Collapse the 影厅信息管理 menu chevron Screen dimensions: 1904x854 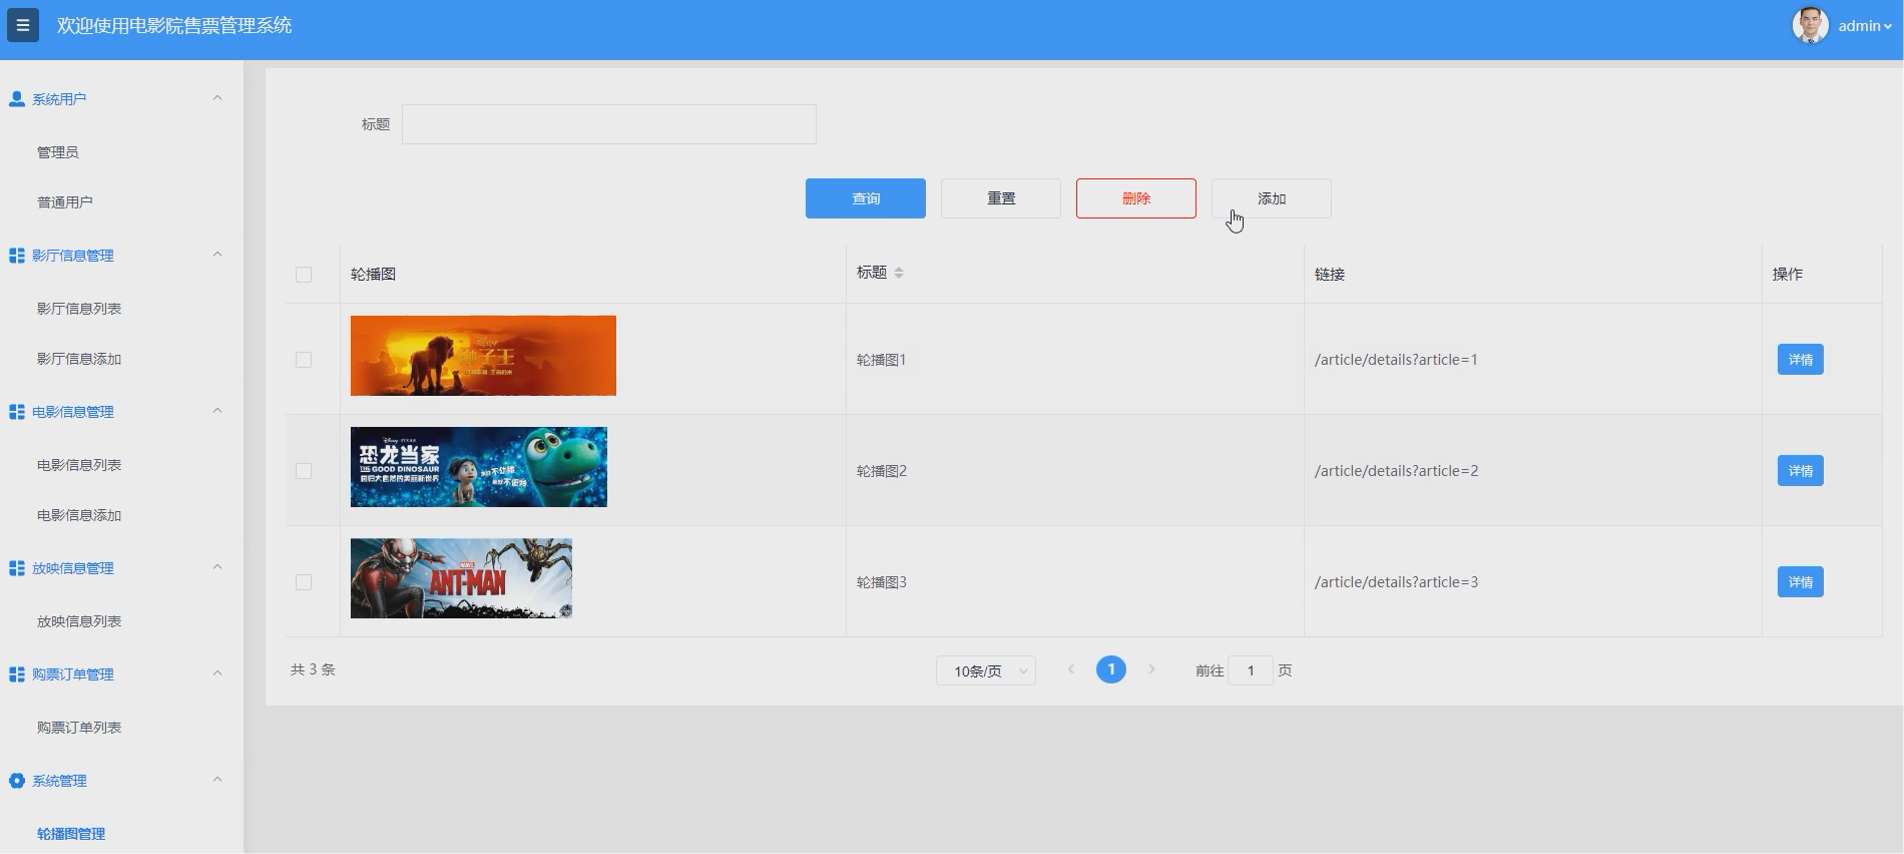click(217, 254)
